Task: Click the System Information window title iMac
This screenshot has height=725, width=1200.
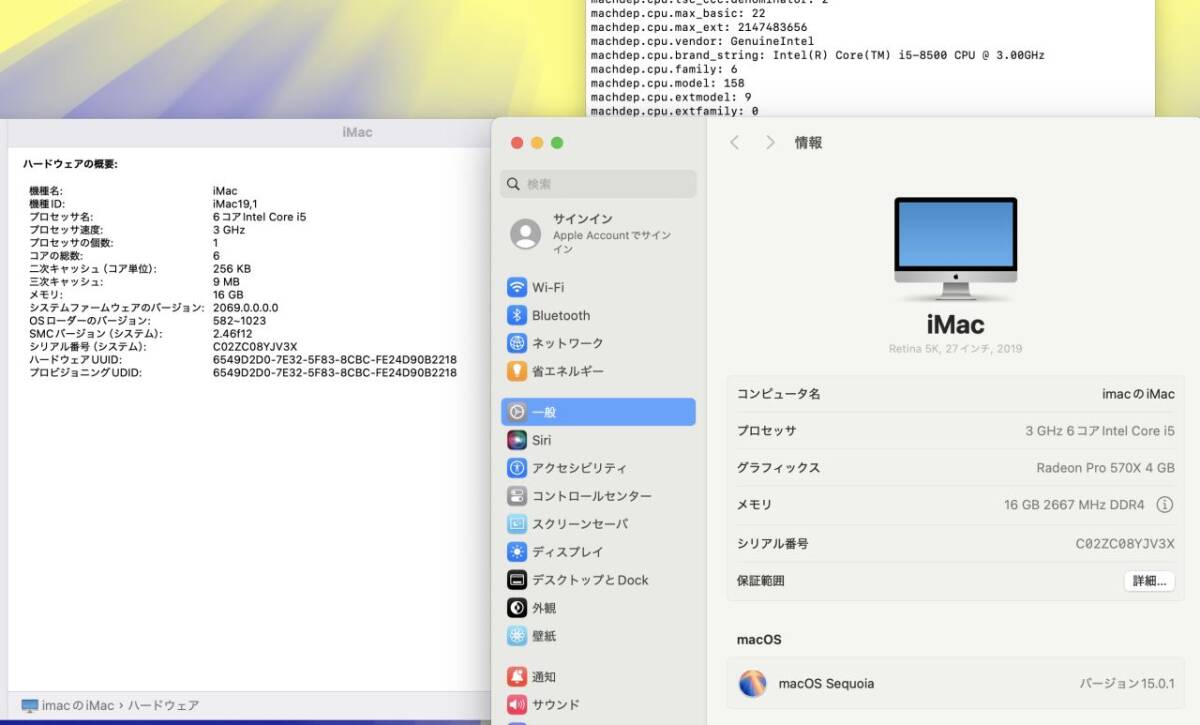Action: point(357,132)
